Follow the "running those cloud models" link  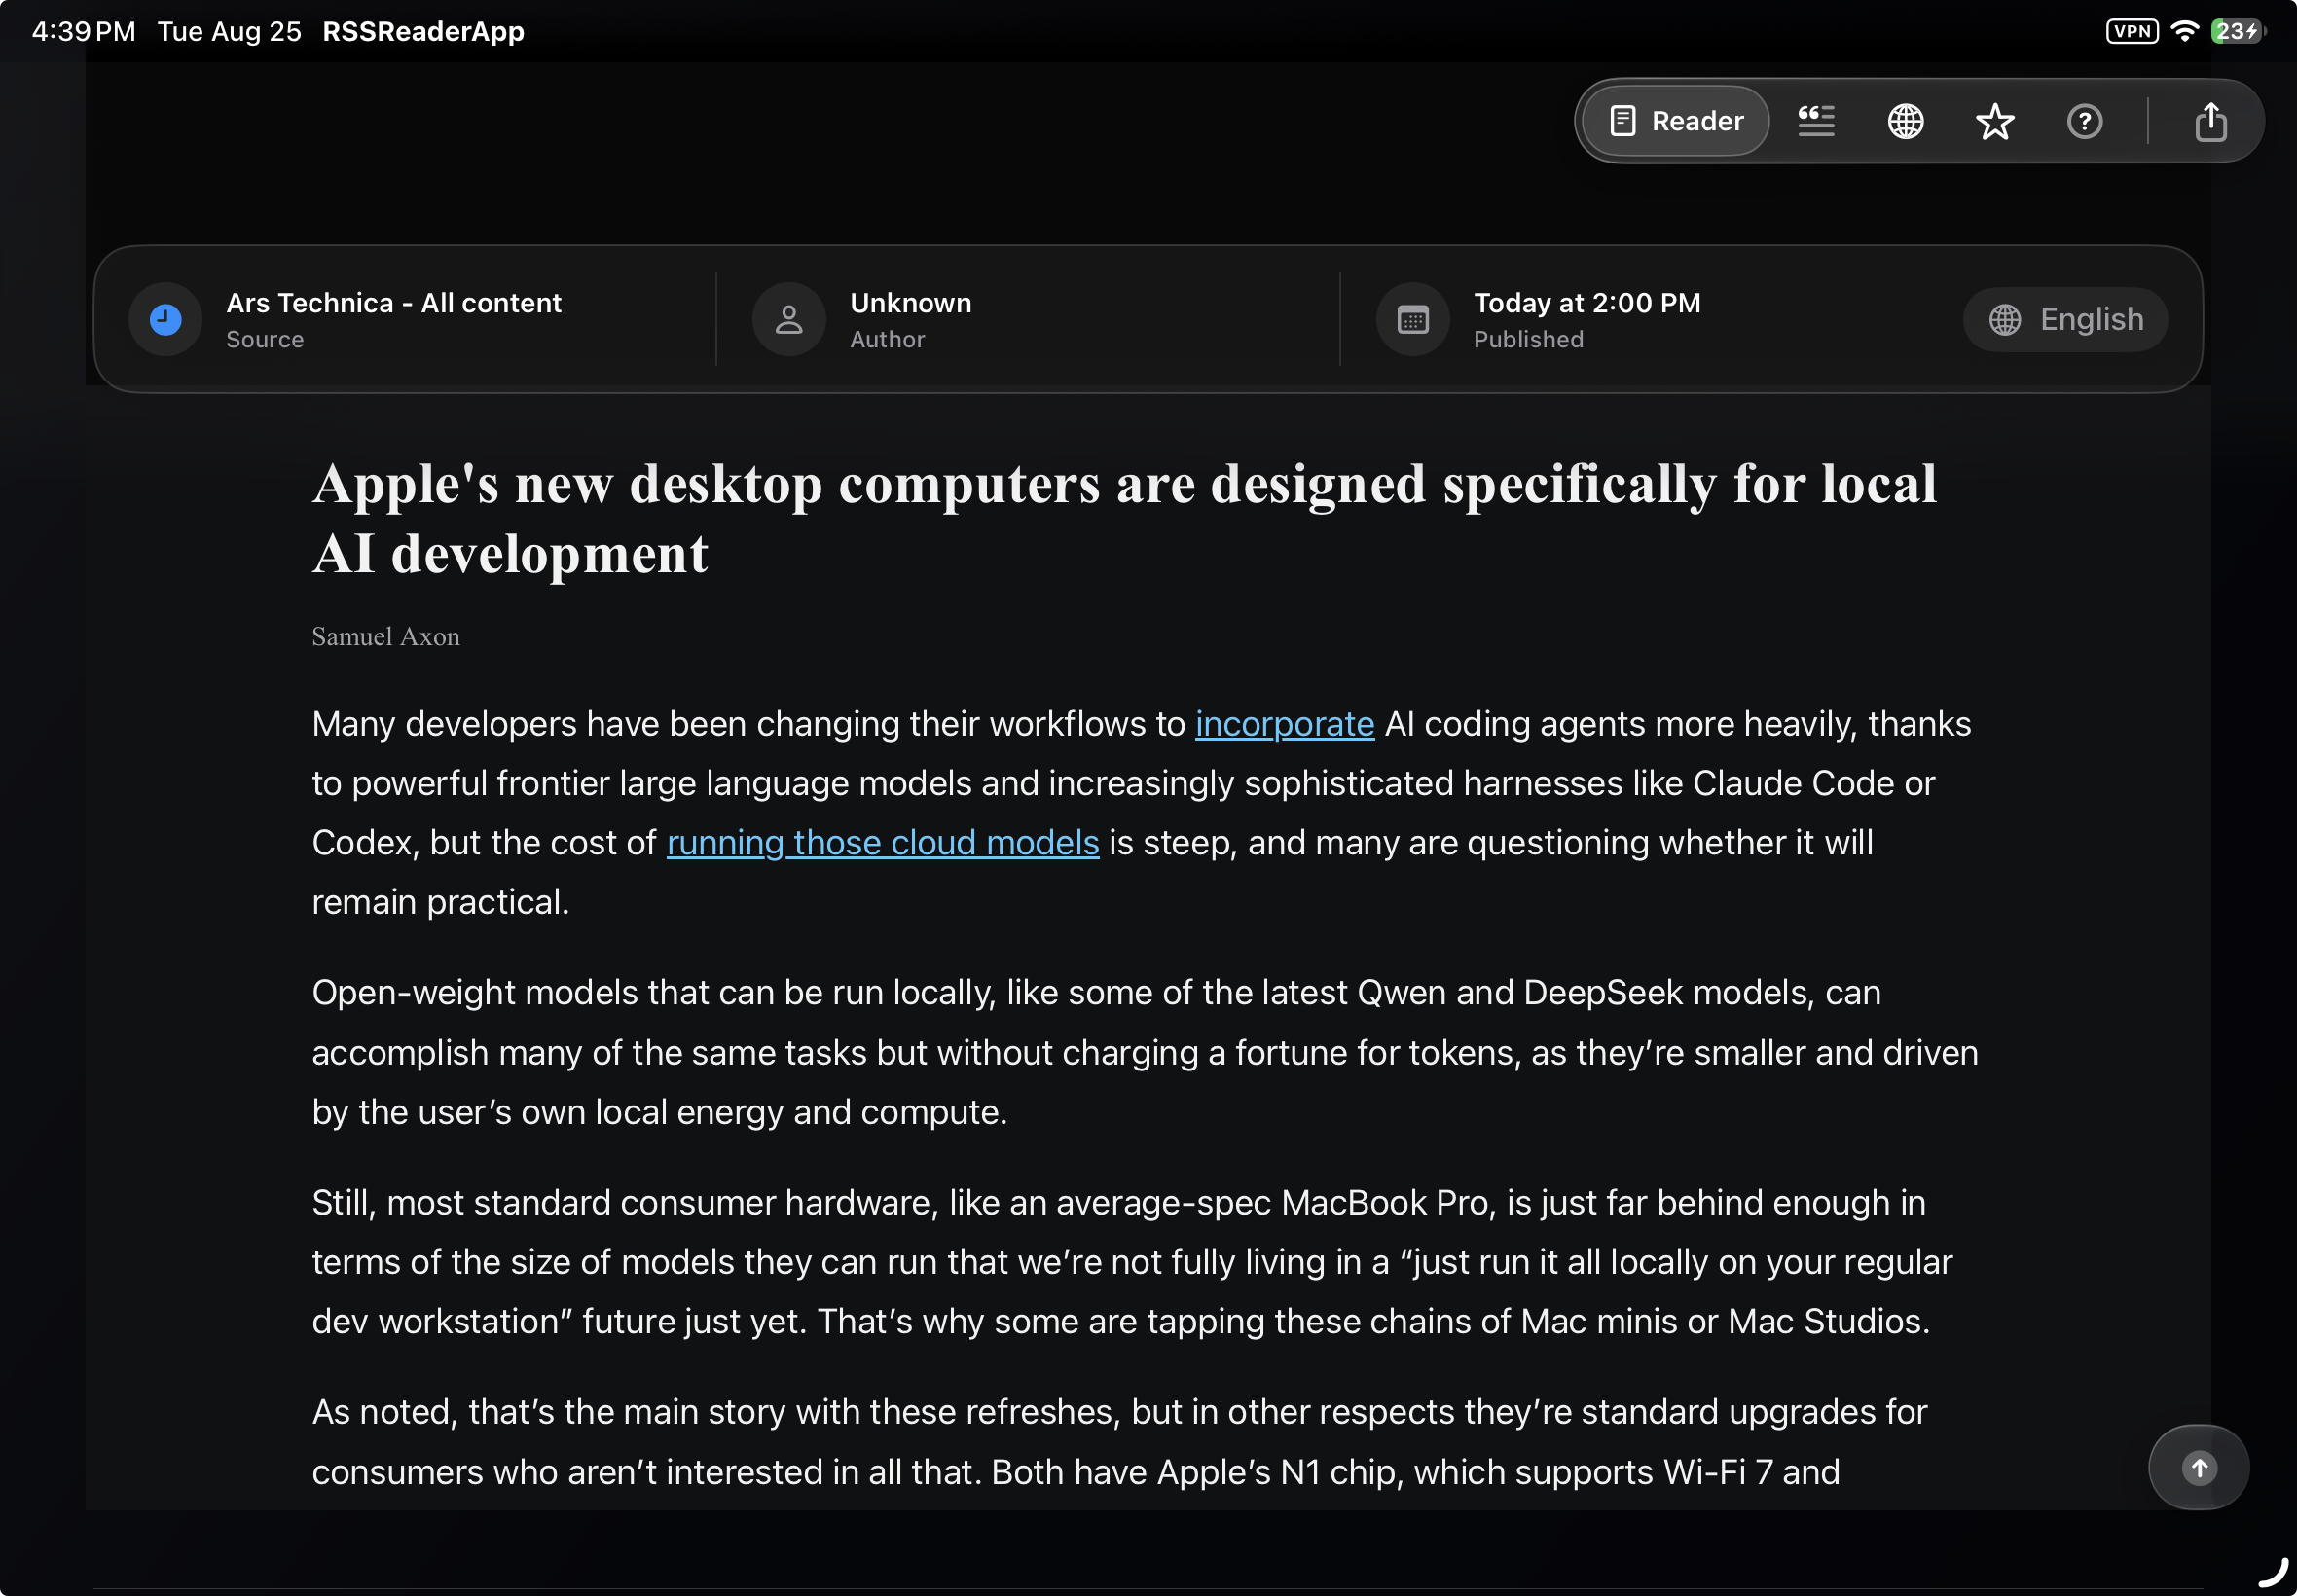click(x=883, y=842)
